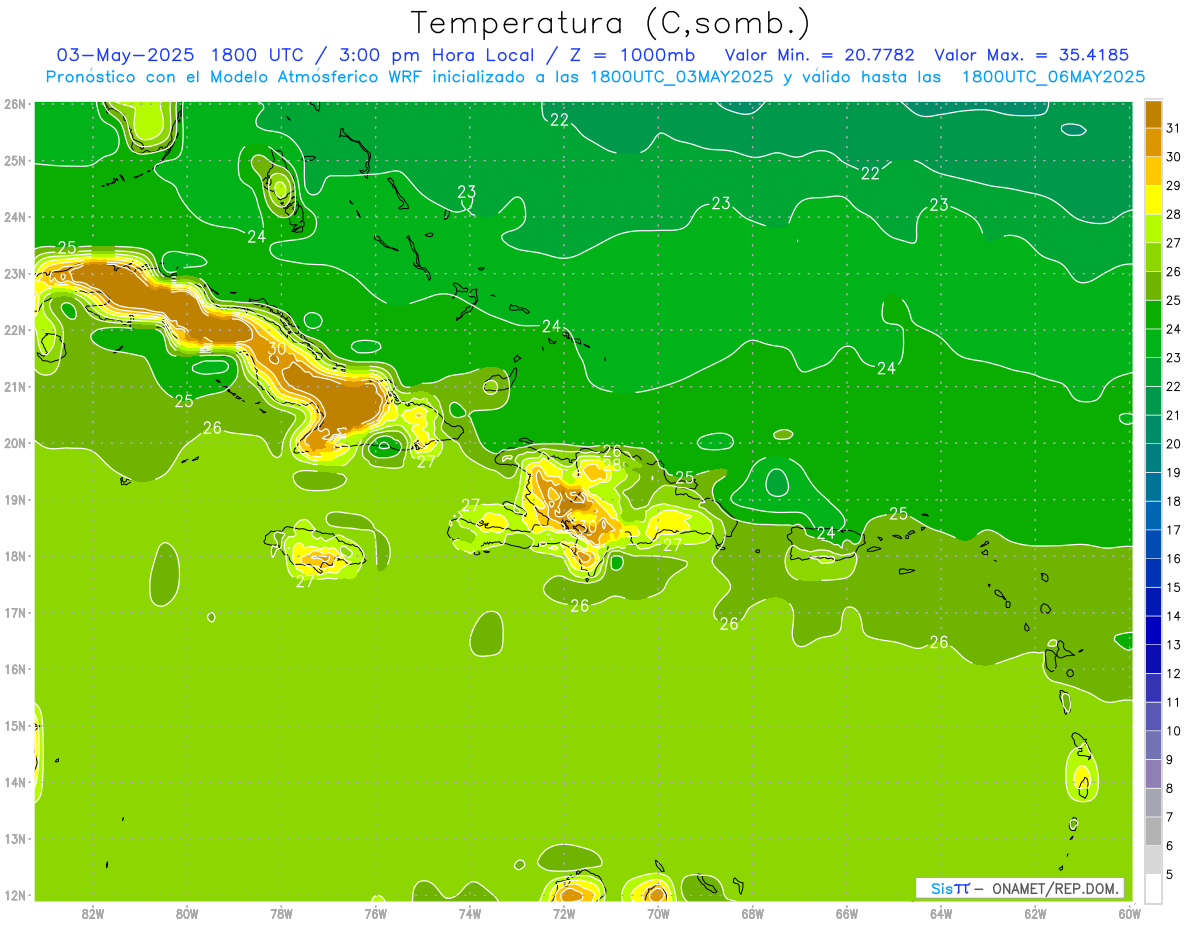The image size is (1200, 927).
Task: Click the '68W' longitude axis label
Action: (x=753, y=913)
